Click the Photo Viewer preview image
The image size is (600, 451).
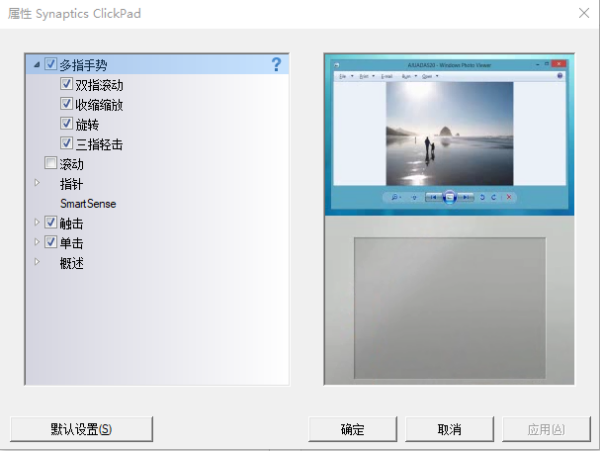450,134
